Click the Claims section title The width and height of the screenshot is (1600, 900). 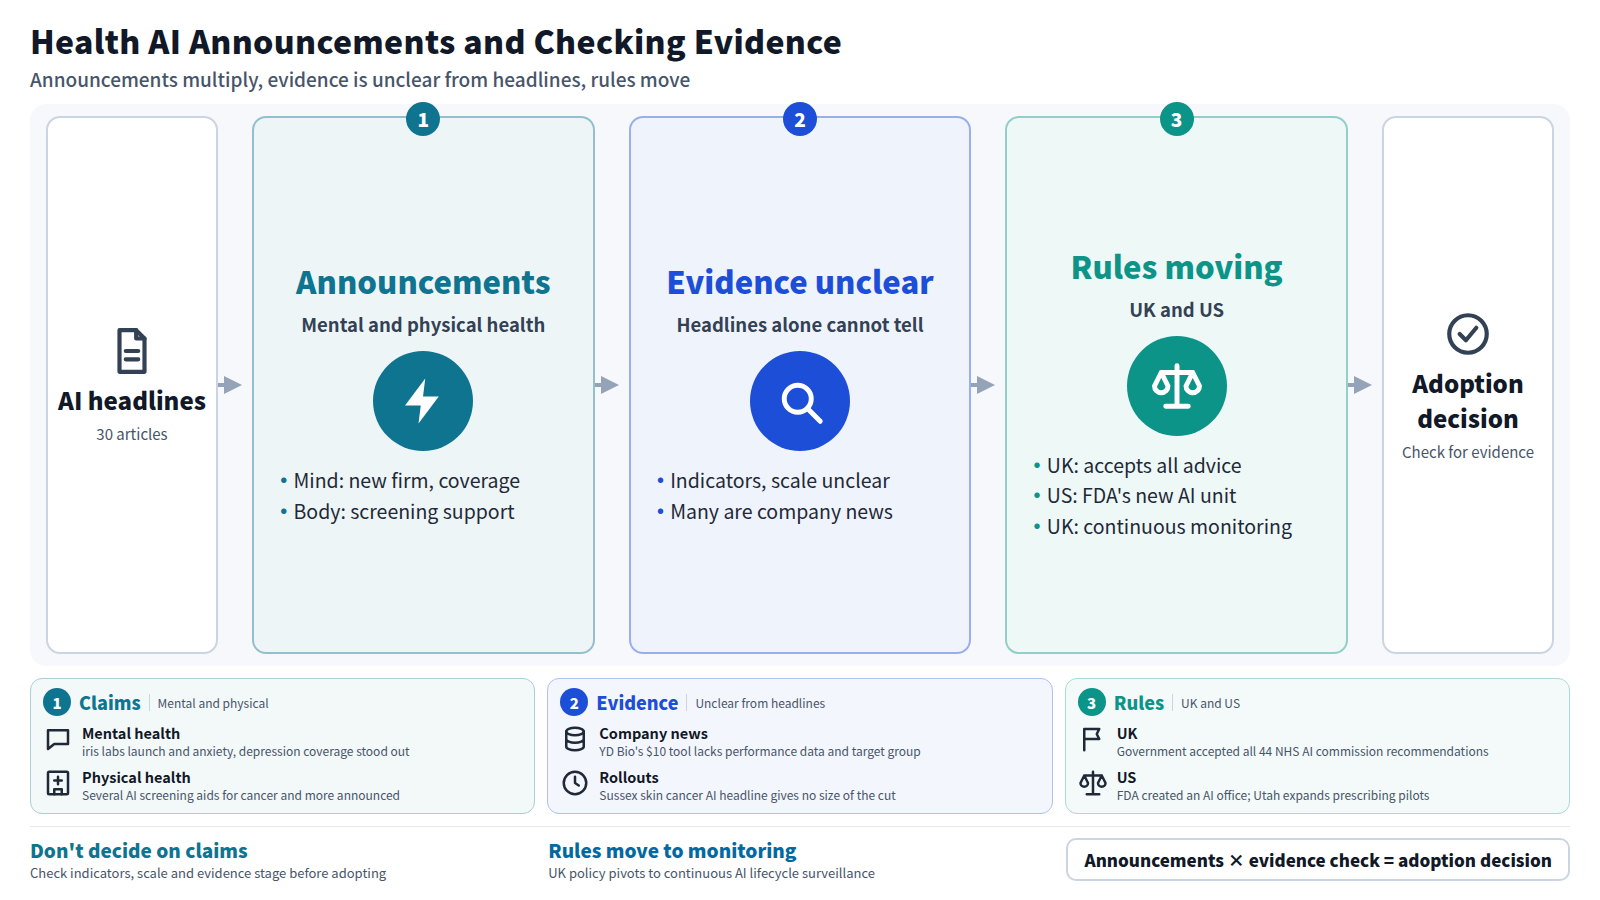pos(110,703)
